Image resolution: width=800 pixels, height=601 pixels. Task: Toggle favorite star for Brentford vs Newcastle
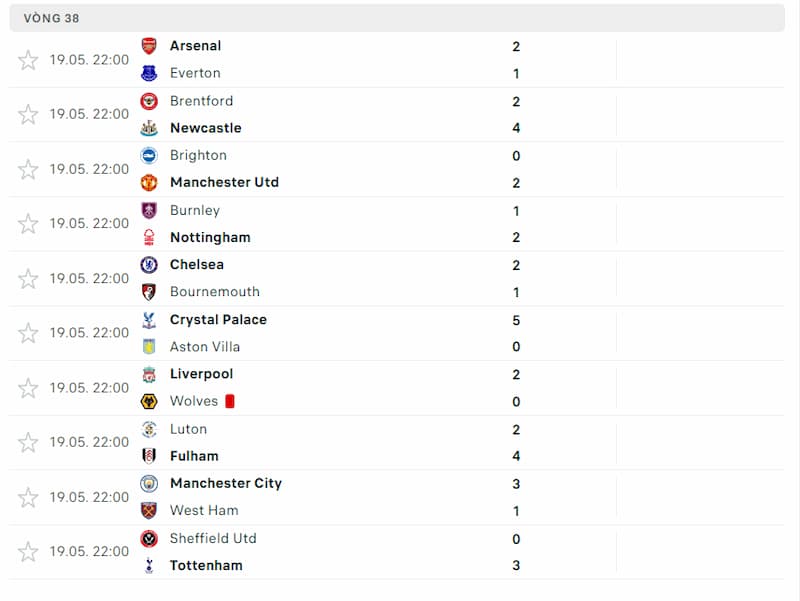click(x=28, y=114)
